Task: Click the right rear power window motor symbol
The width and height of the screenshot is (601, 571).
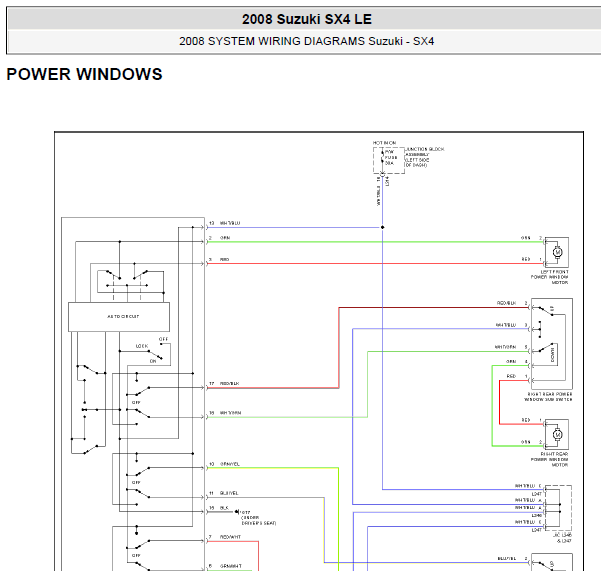Action: click(557, 435)
